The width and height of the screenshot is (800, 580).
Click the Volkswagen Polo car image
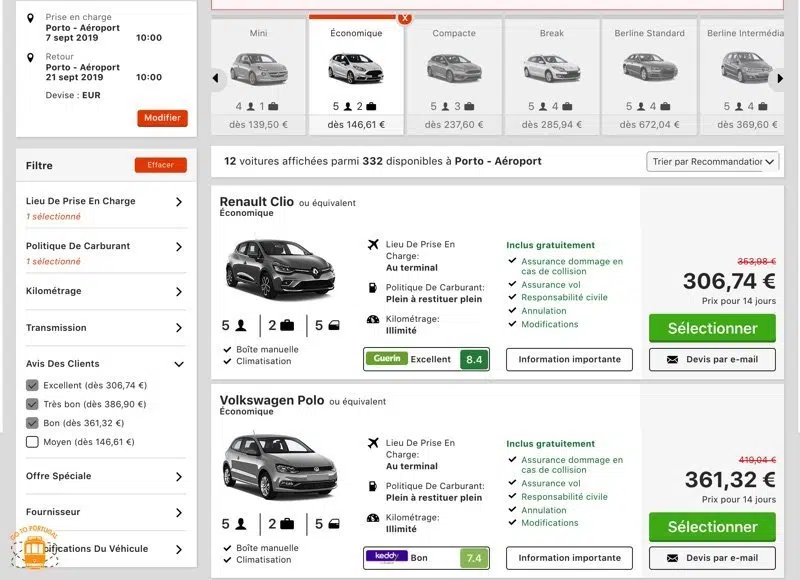[x=280, y=466]
